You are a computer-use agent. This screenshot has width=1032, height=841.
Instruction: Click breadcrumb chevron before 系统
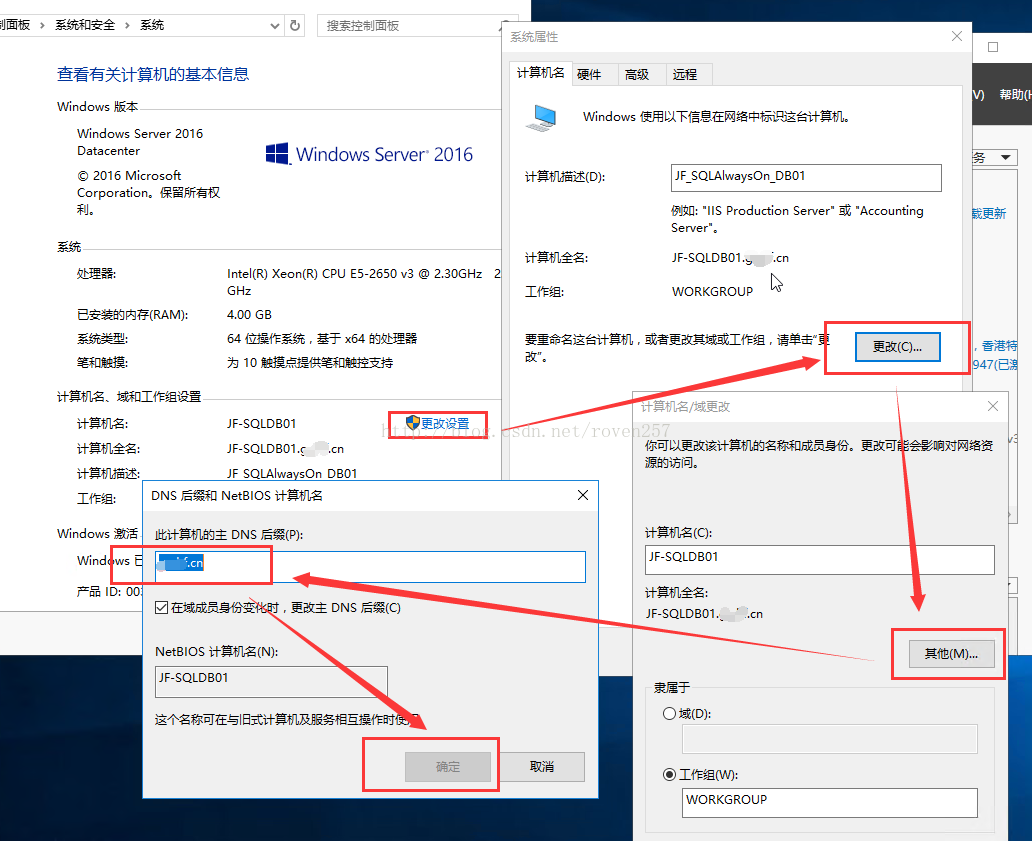127,25
